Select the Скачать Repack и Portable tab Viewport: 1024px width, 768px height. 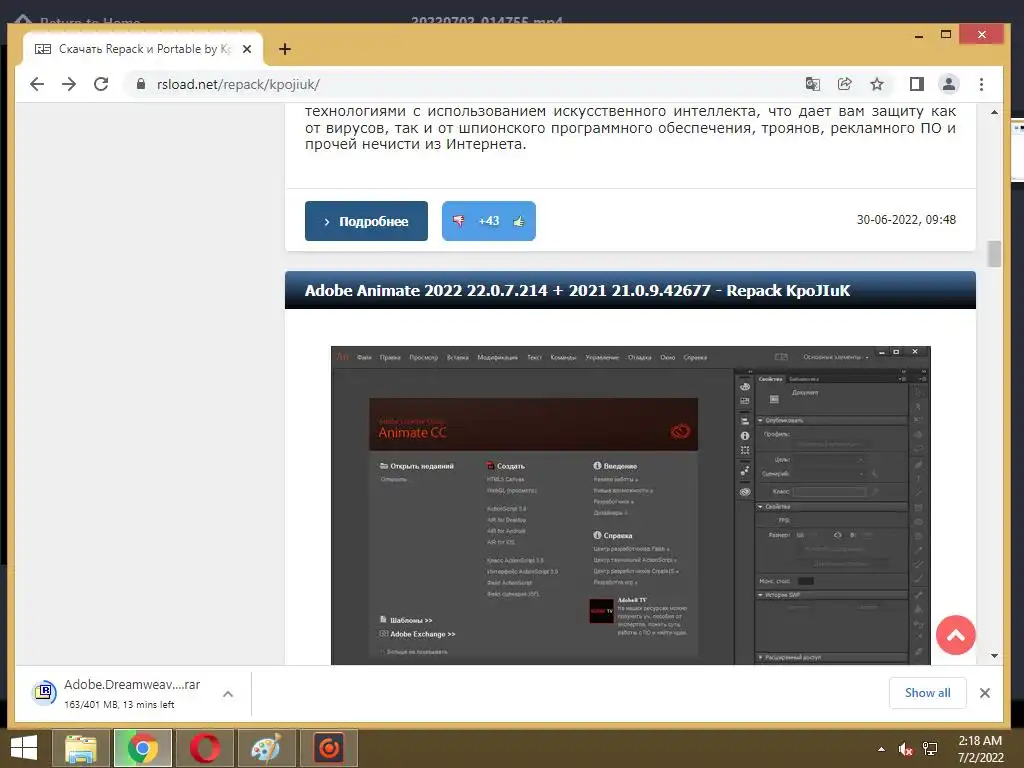142,49
